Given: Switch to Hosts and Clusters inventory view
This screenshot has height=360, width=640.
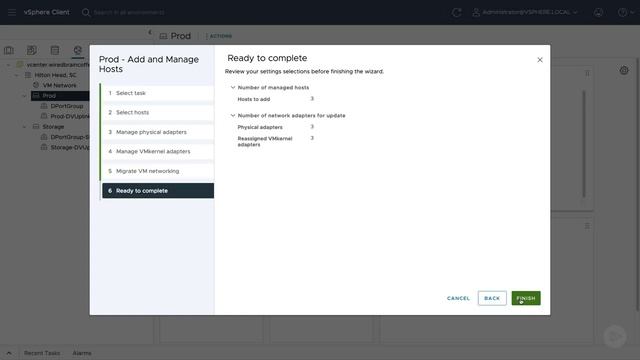Looking at the screenshot, I should click(x=9, y=50).
